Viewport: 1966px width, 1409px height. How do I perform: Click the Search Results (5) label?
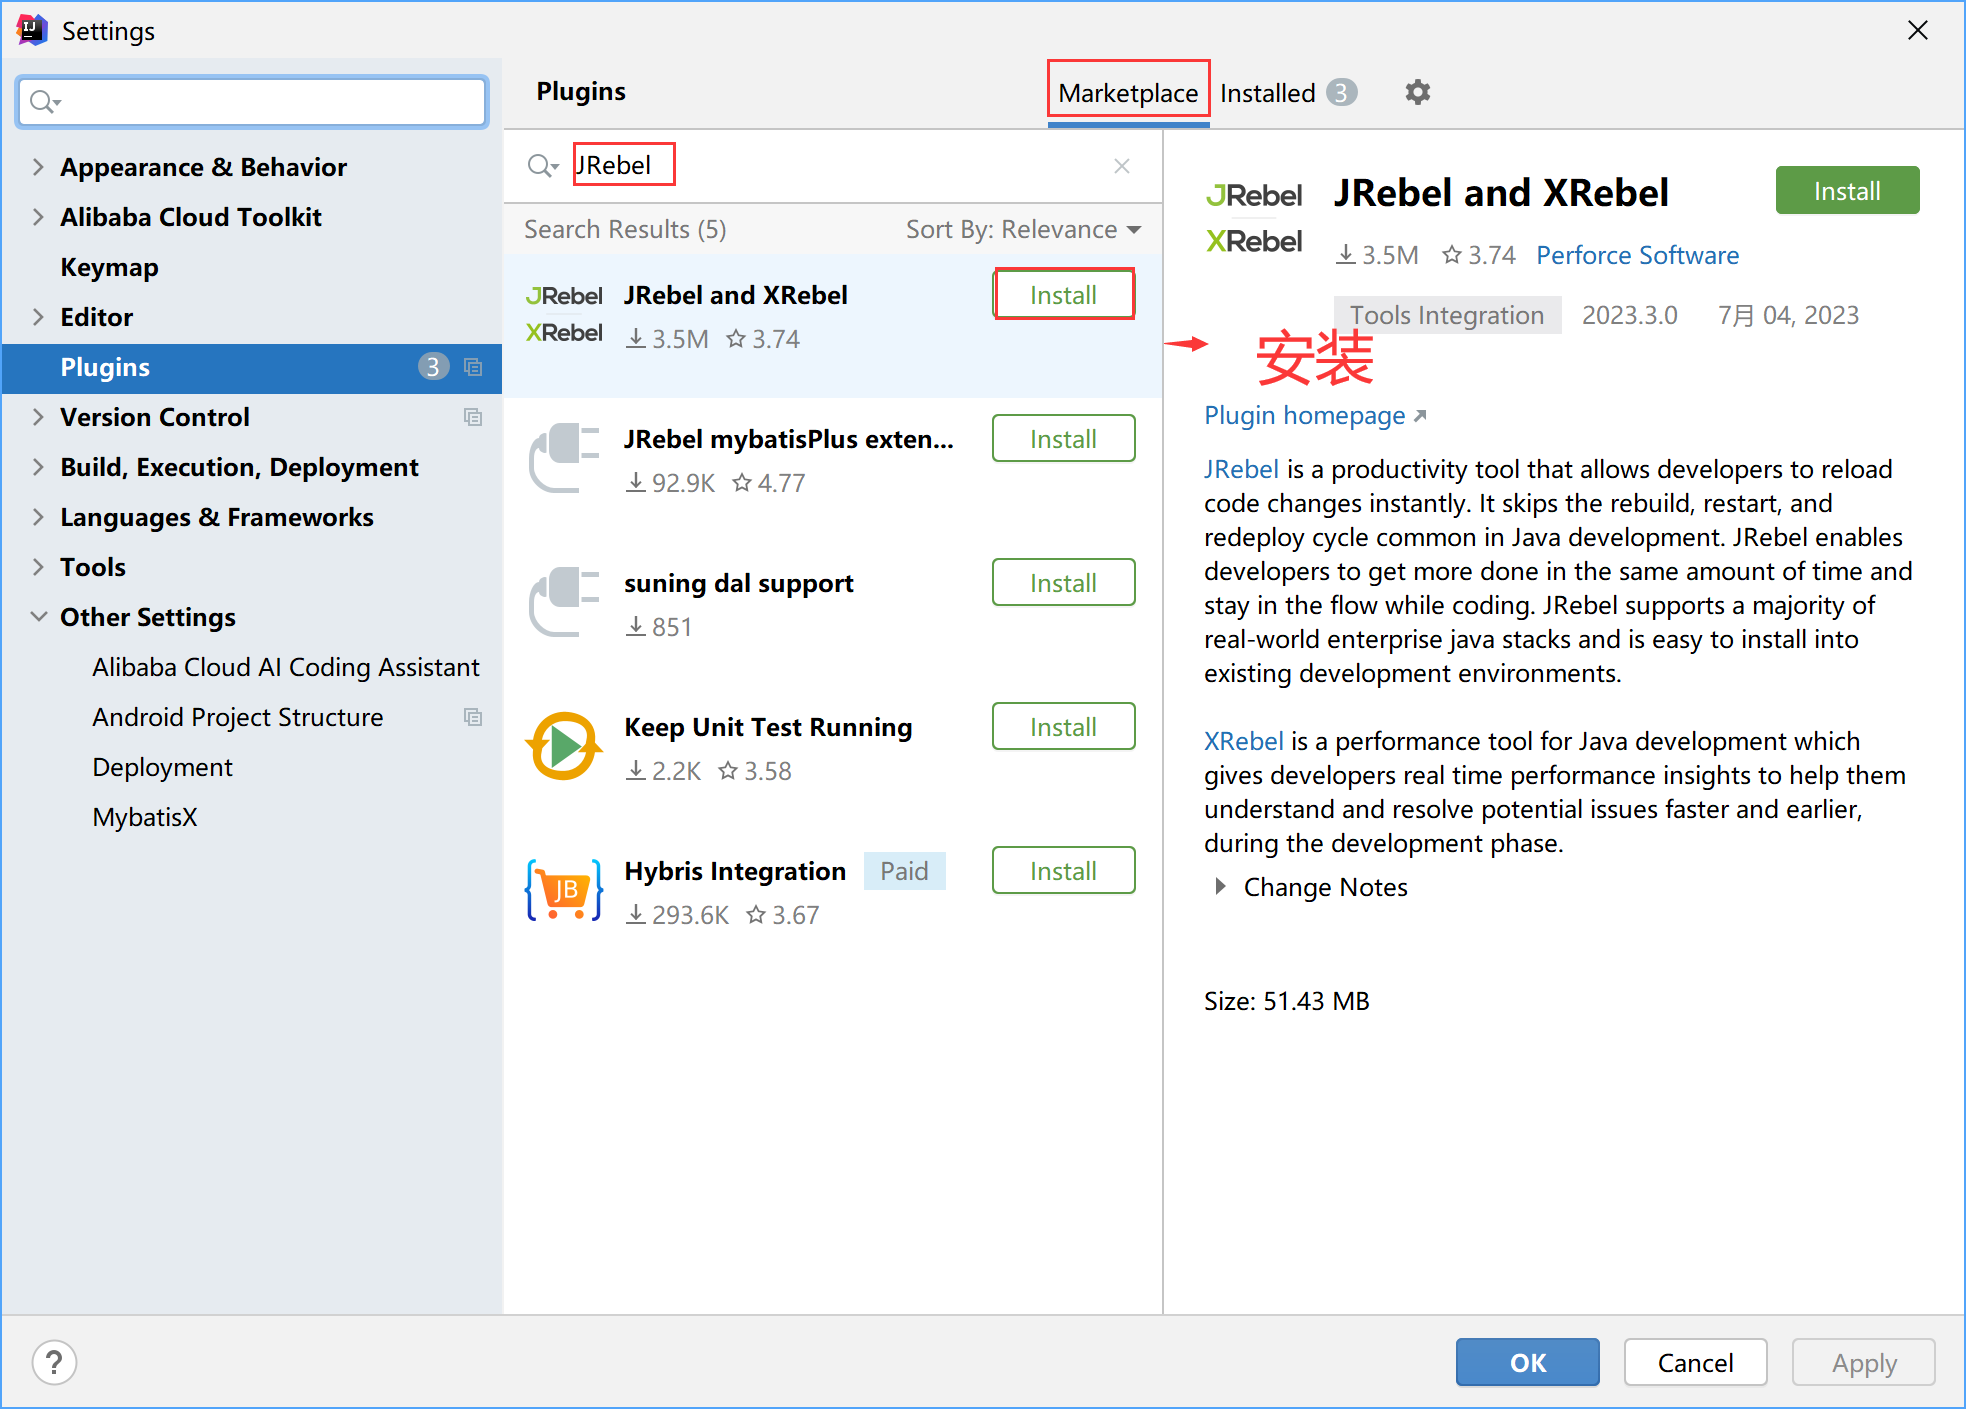pos(625,230)
